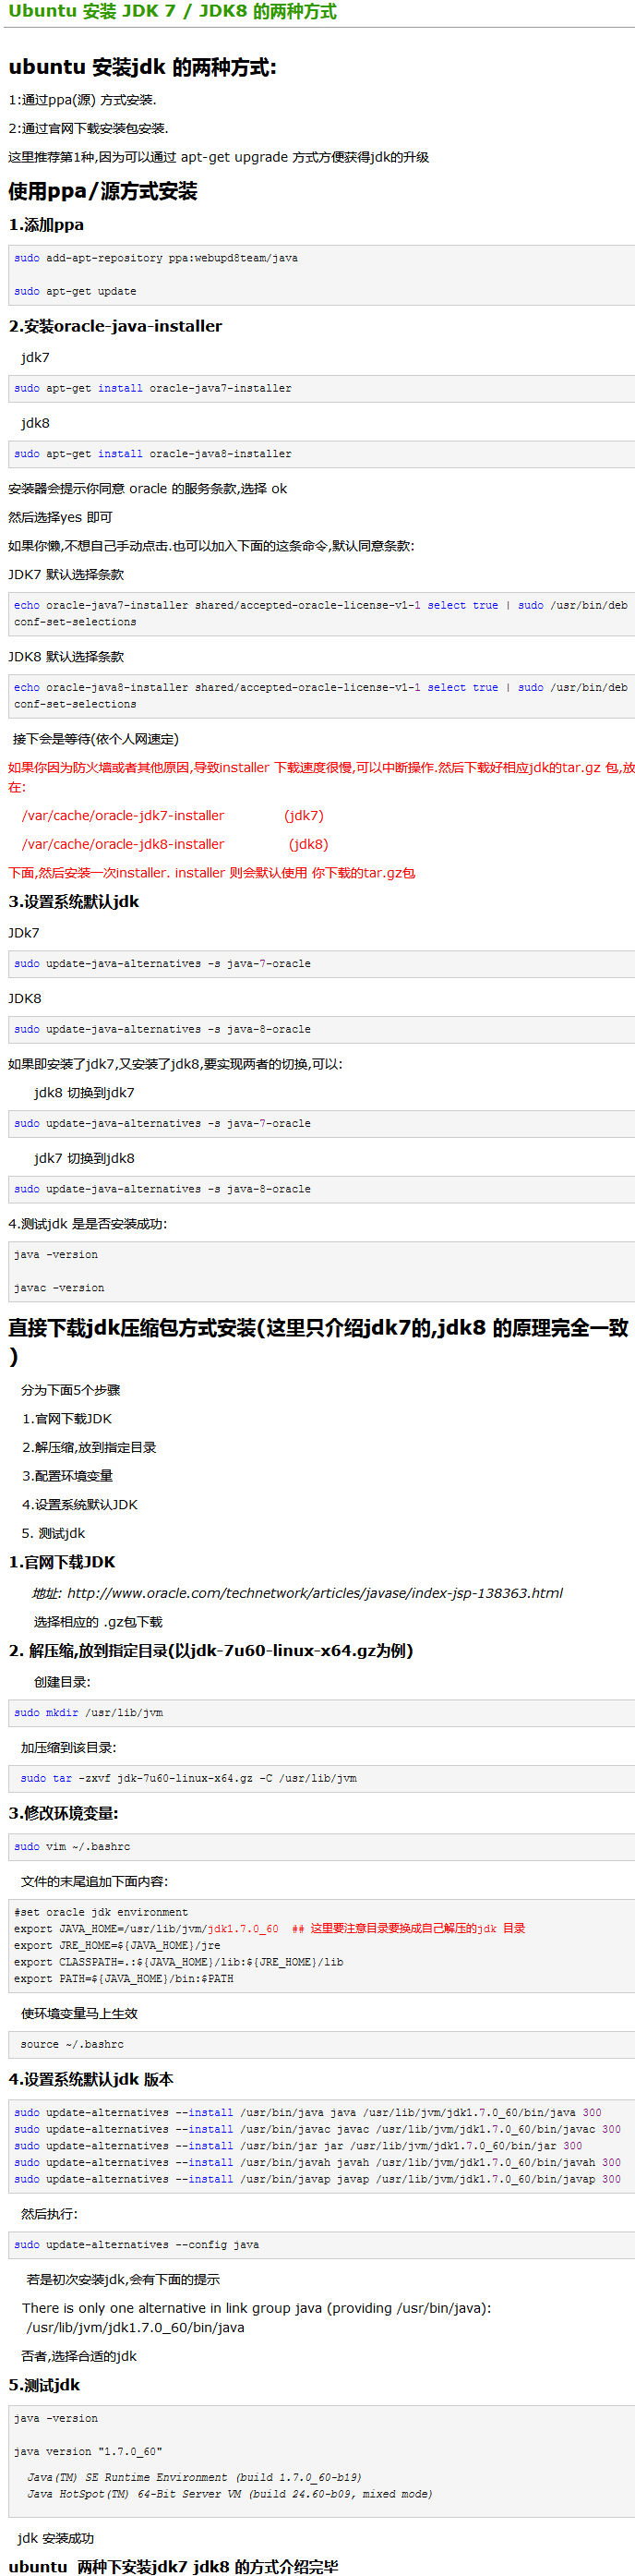Click the 'export CLASSPATH' code line
This screenshot has width=635, height=2576.
tap(179, 1962)
